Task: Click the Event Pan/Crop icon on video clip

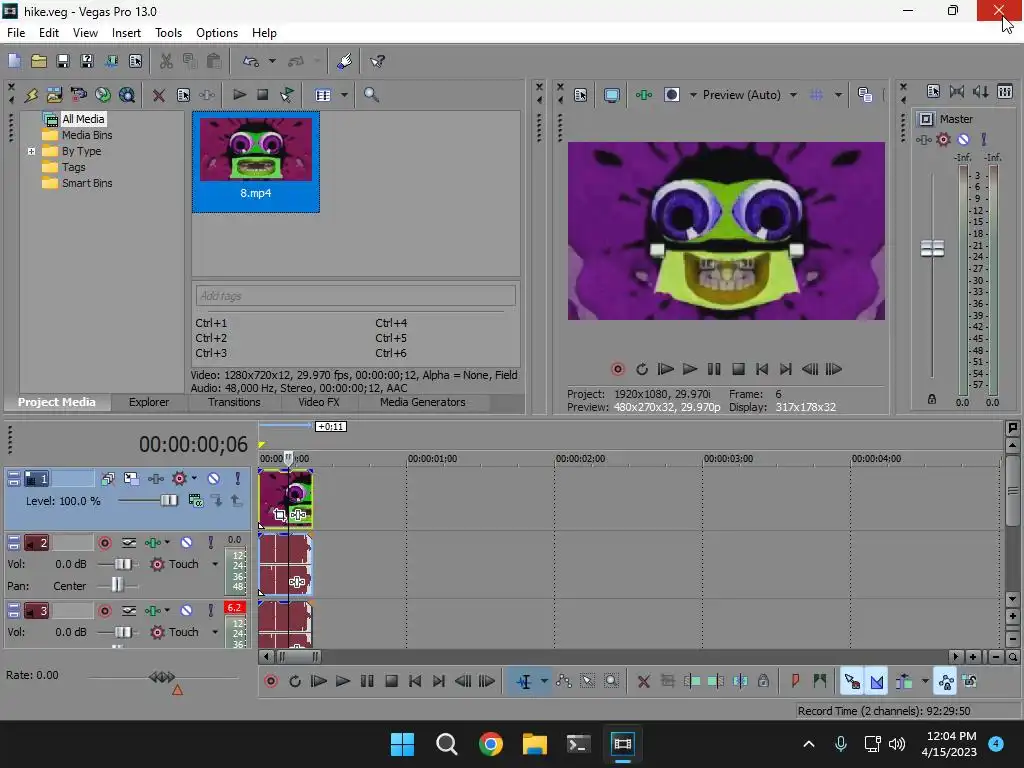Action: tap(280, 515)
